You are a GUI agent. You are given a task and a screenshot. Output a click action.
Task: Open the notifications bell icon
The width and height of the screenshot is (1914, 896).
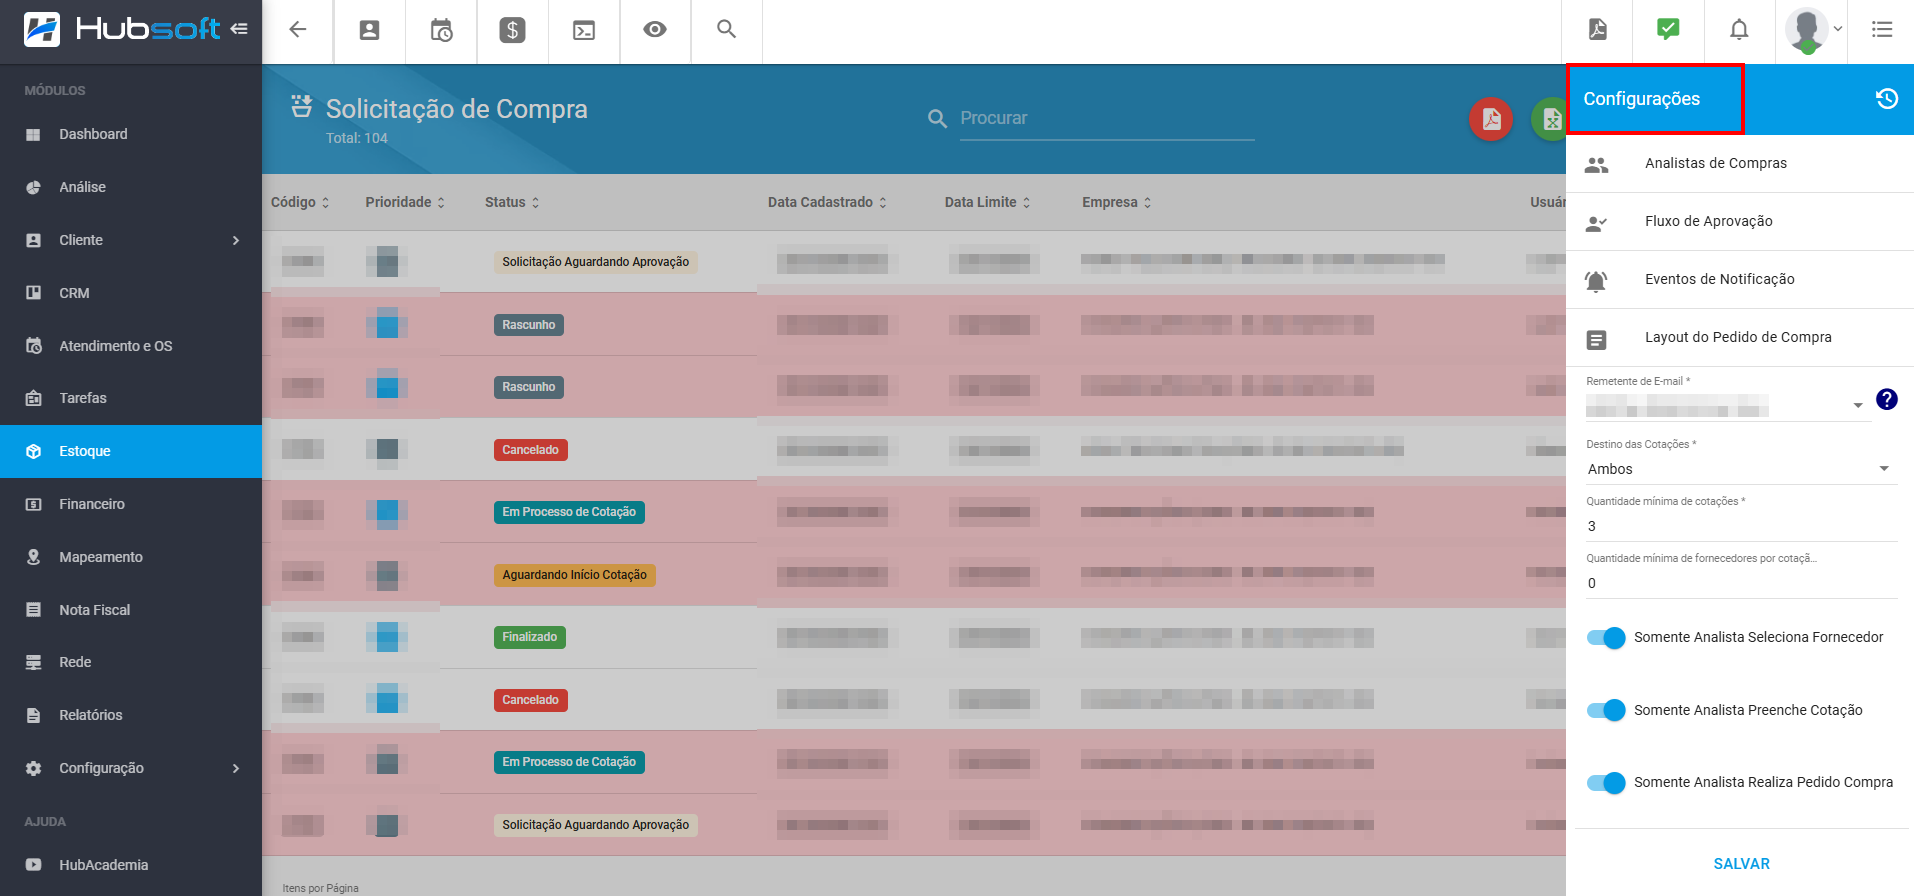pos(1740,30)
